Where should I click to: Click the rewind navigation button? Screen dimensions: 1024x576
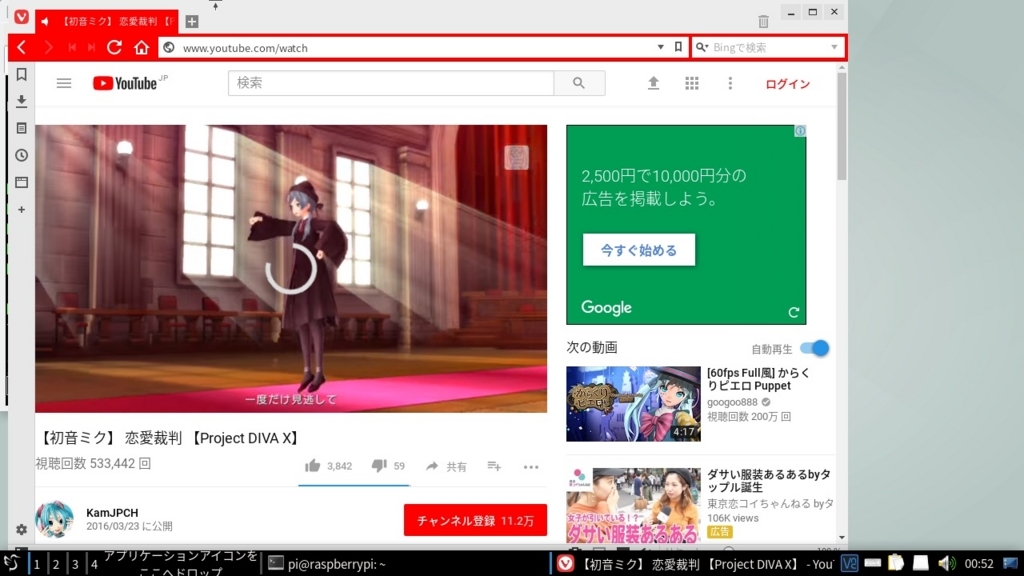click(x=72, y=47)
